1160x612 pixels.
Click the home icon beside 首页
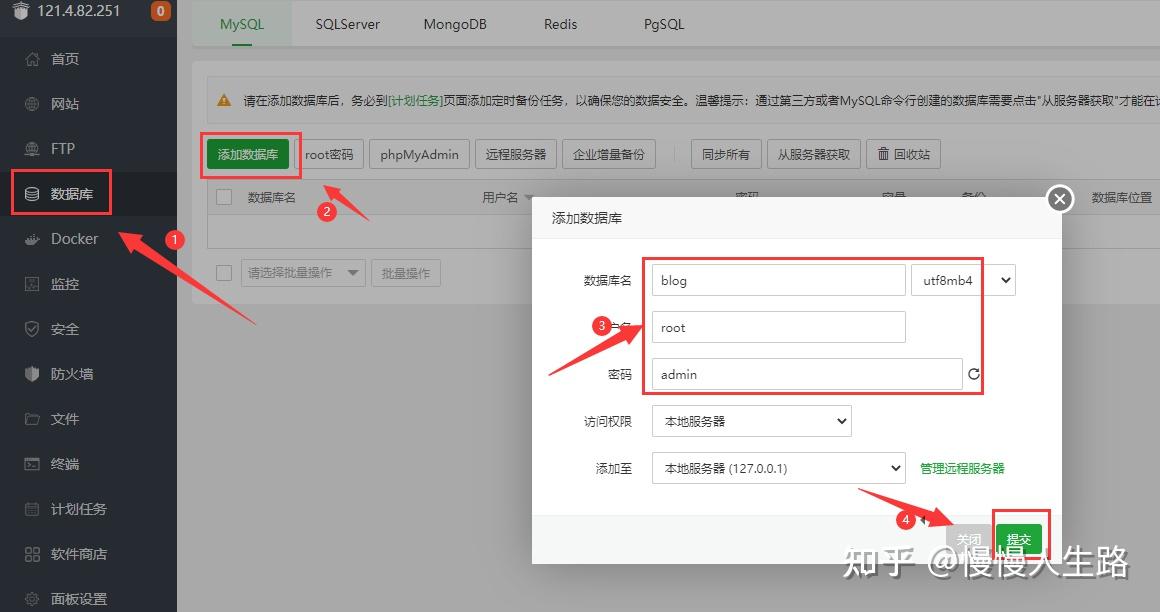coord(32,59)
